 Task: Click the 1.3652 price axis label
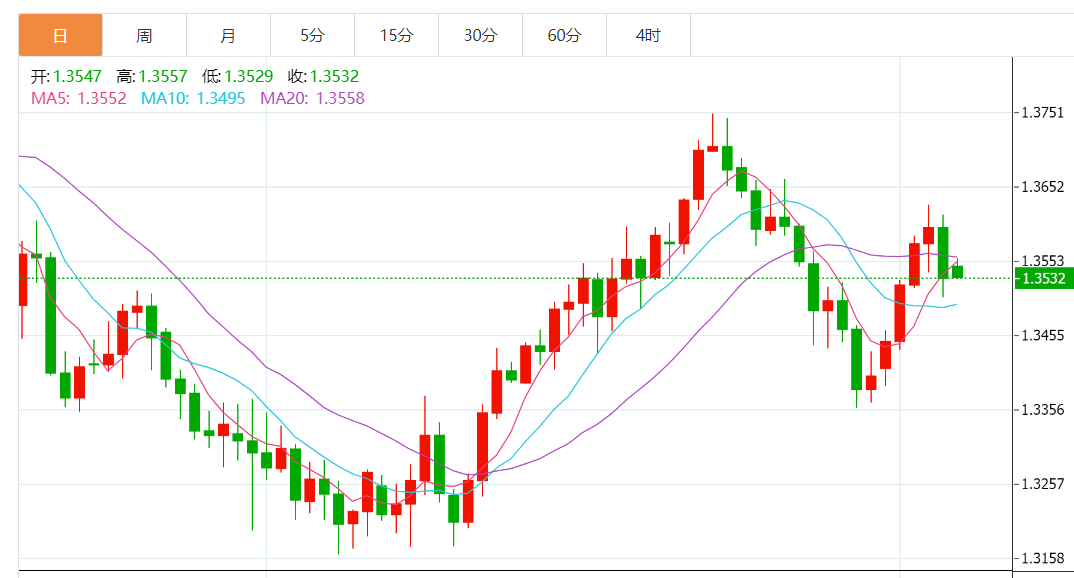(1042, 186)
